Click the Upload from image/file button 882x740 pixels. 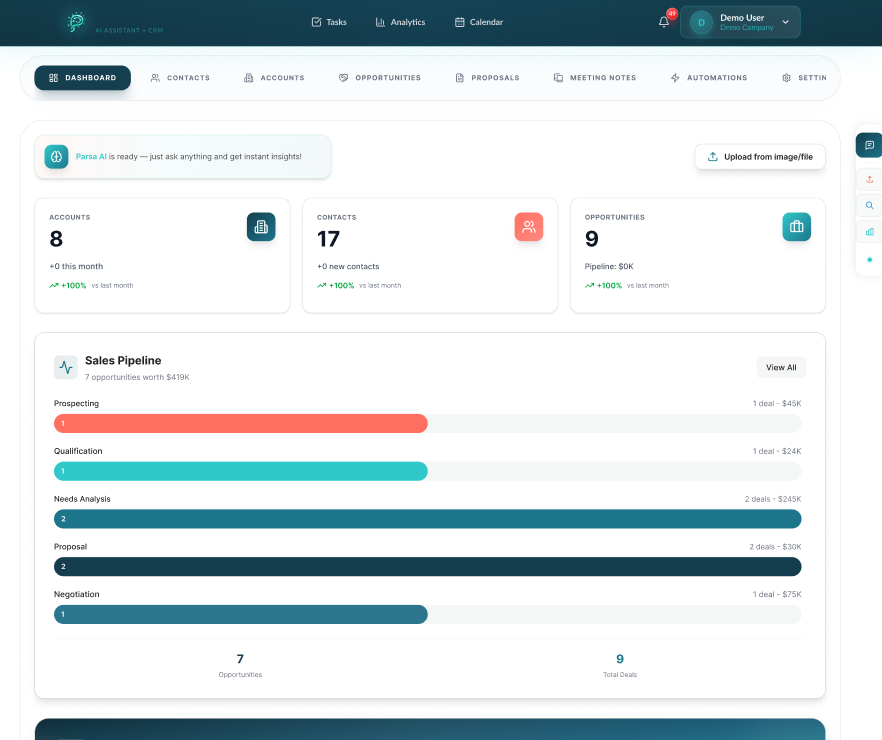(760, 157)
